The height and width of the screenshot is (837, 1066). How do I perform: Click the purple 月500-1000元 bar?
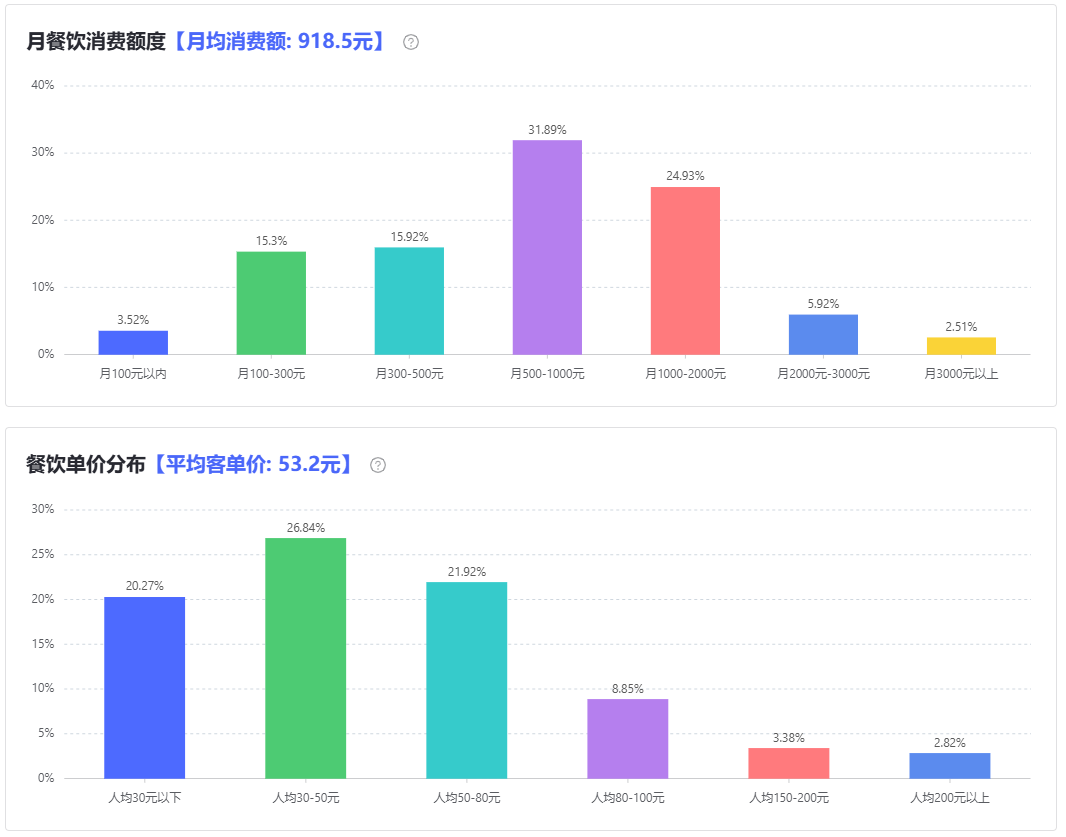pyautogui.click(x=547, y=247)
